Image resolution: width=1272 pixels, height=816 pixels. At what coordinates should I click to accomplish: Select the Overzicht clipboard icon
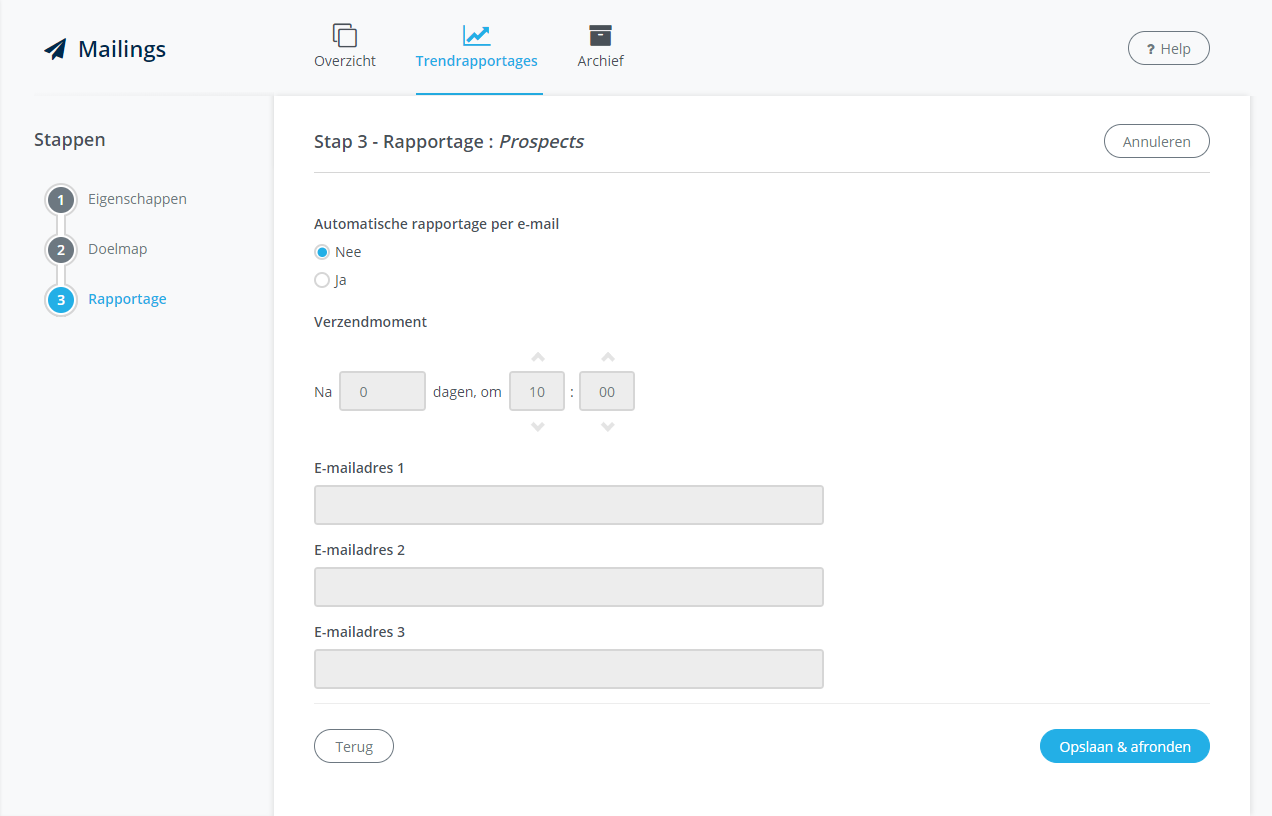coord(344,33)
